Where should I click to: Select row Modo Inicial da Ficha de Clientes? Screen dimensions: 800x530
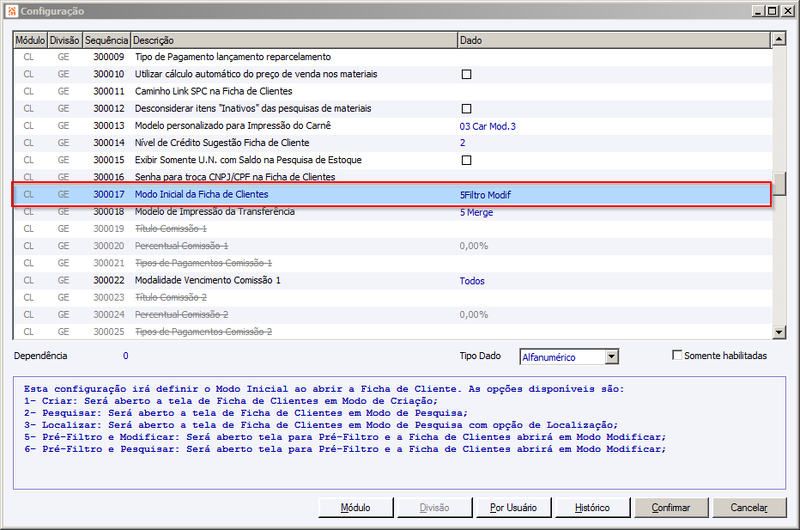(392, 194)
